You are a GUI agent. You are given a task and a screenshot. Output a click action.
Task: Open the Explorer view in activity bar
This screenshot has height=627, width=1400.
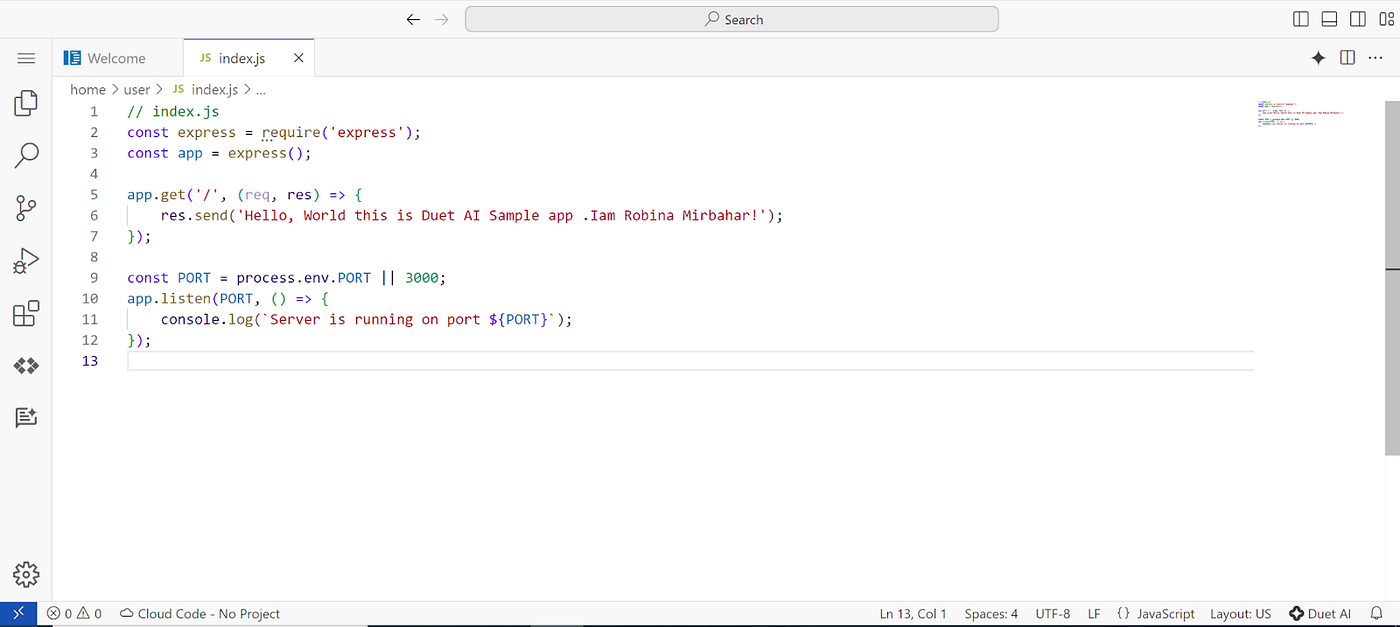(26, 103)
